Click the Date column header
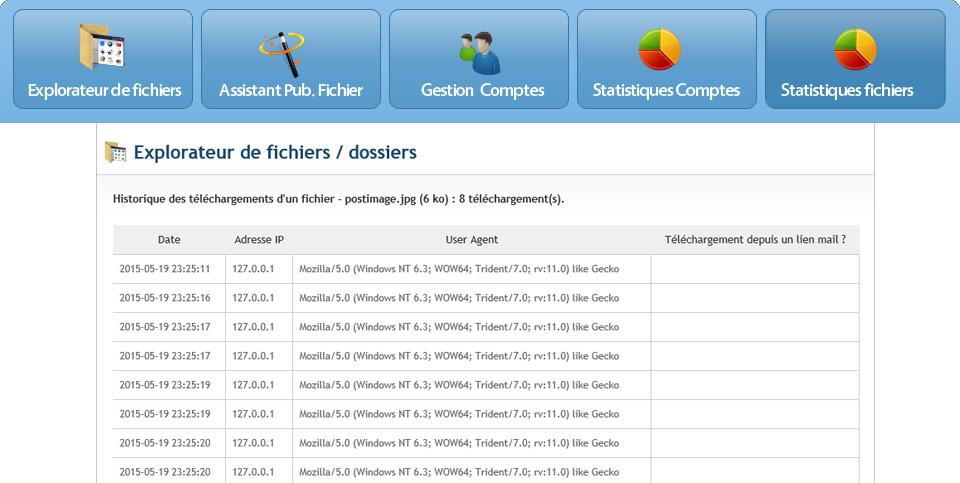960x483 pixels. 169,240
